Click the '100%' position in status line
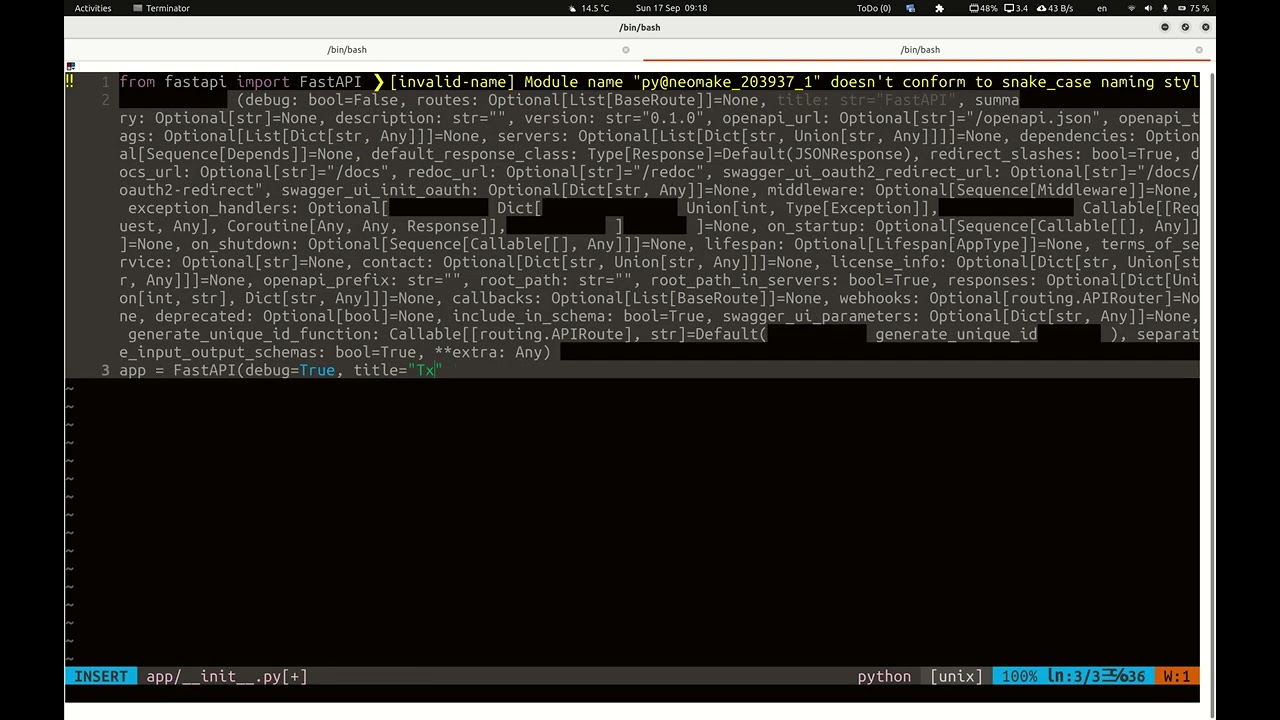The height and width of the screenshot is (720, 1280). point(1019,676)
